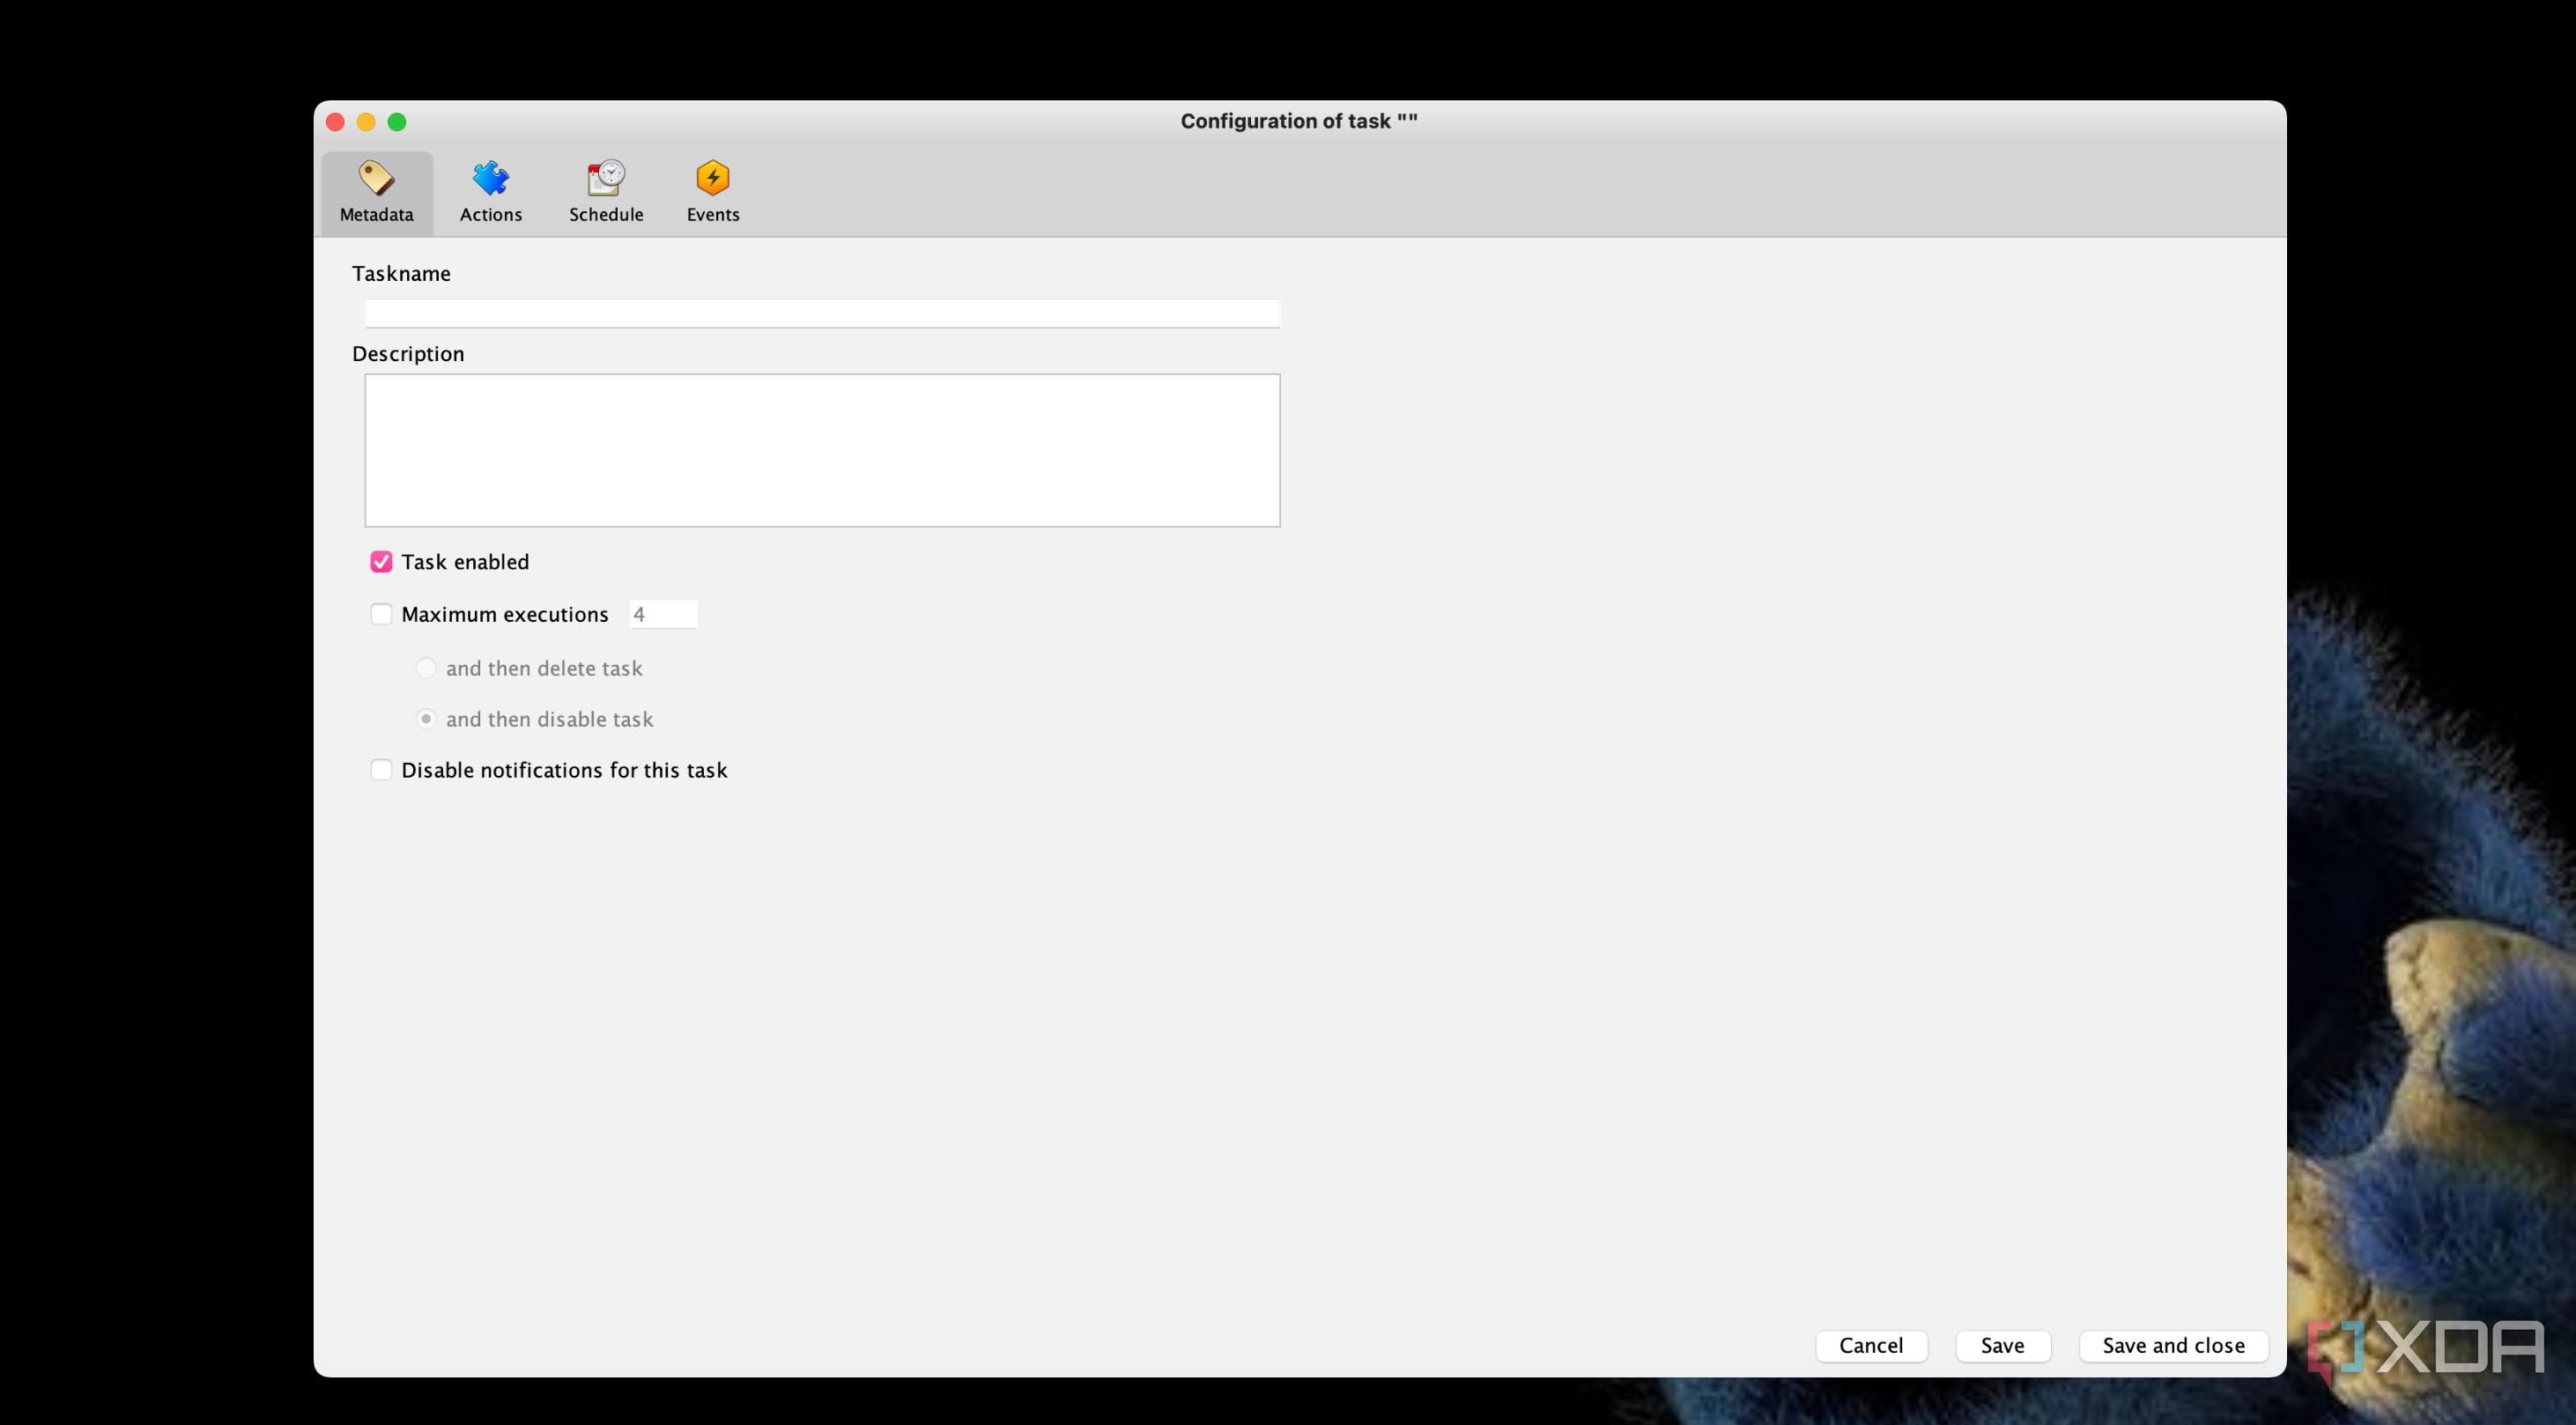This screenshot has width=2576, height=1425.
Task: Open the Schedule clock calendar tab
Action: 606,192
